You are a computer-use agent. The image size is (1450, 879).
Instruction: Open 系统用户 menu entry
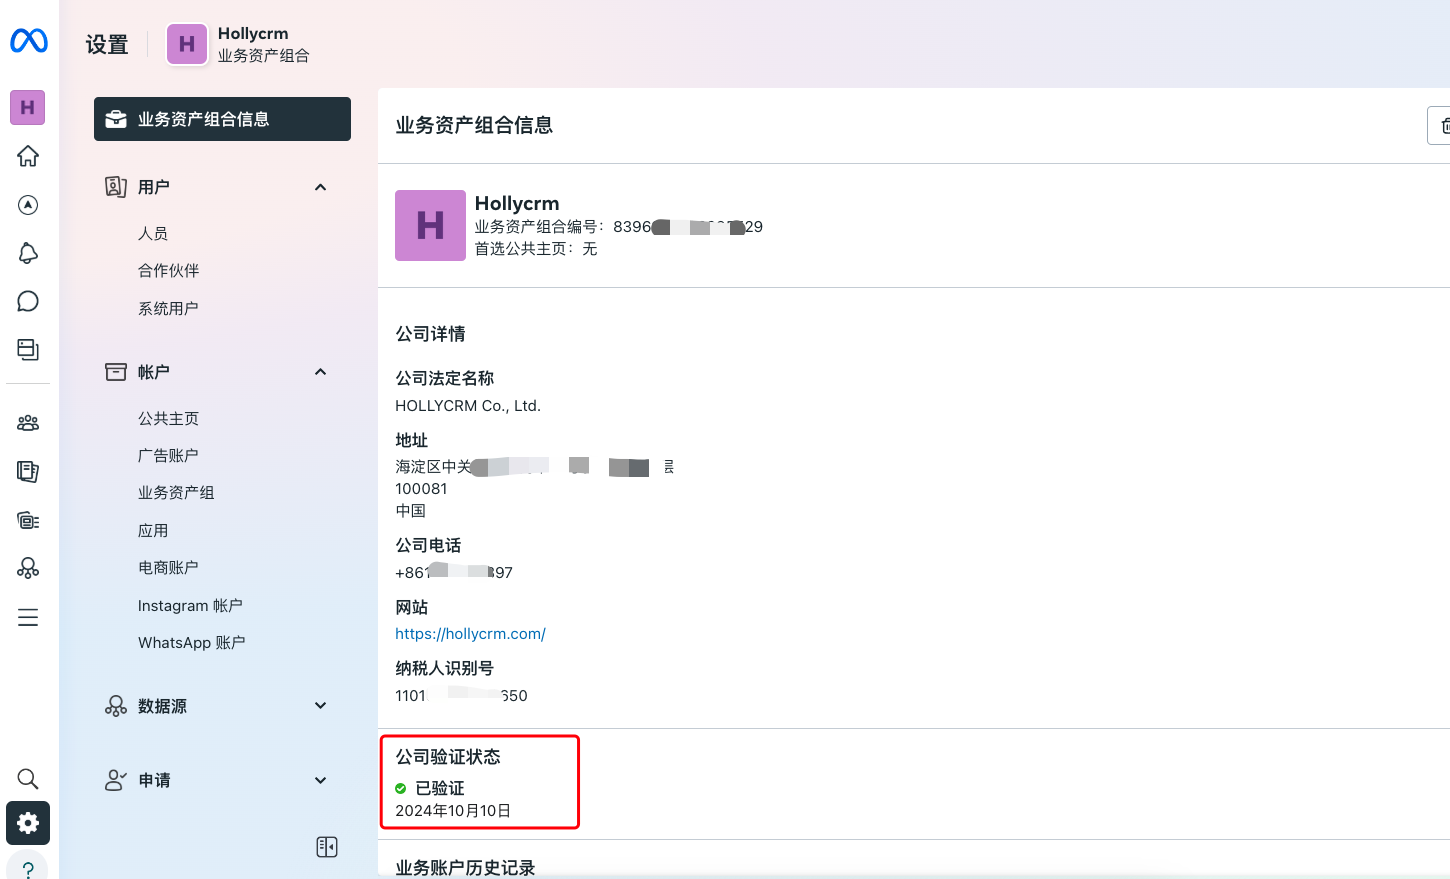(168, 308)
